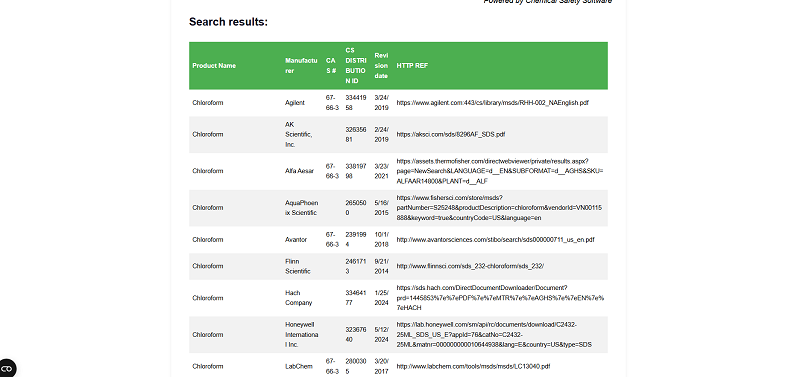The height and width of the screenshot is (377, 800).
Task: Select the Honeywell International Inc. cell
Action: tap(302, 335)
